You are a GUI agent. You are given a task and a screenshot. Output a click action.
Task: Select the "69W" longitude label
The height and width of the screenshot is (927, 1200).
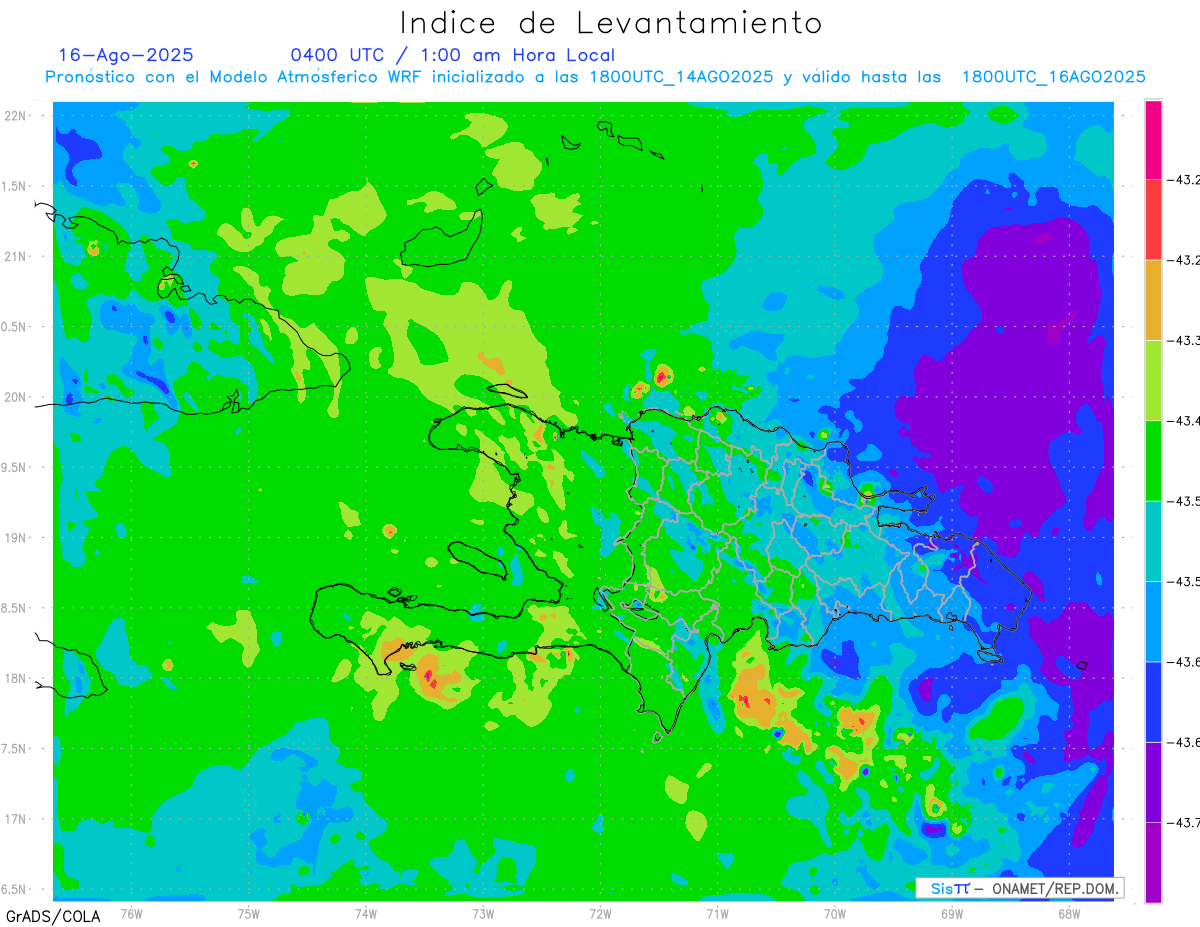[952, 913]
